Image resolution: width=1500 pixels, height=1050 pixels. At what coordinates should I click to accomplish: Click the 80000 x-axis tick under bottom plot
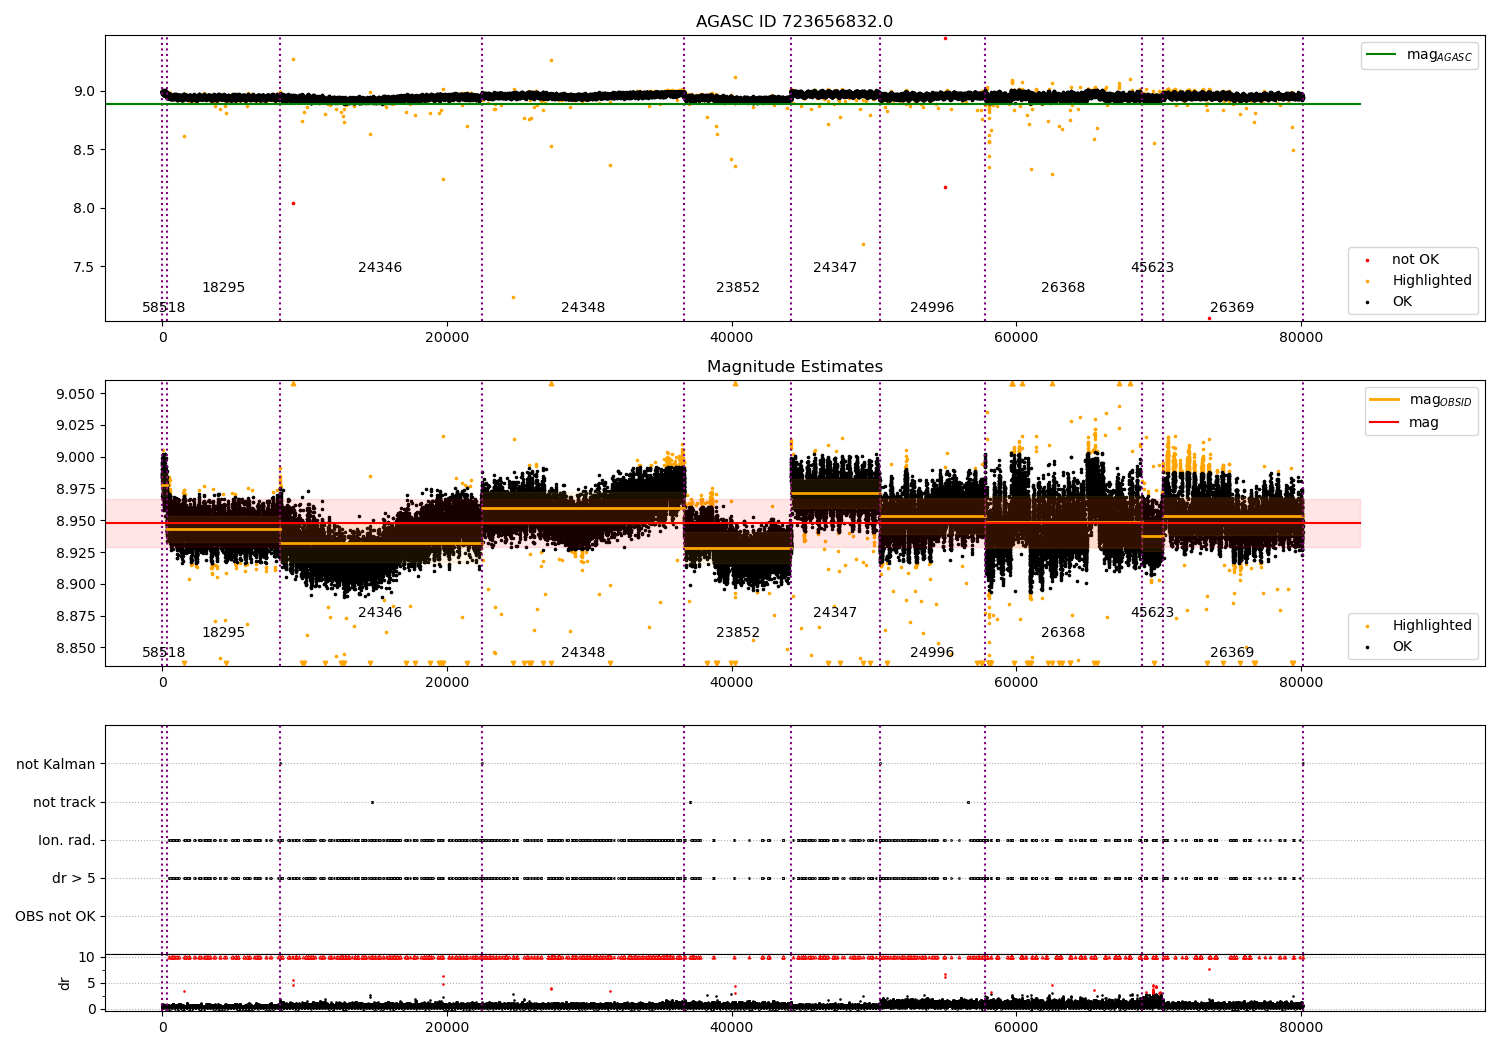pos(1300,1026)
